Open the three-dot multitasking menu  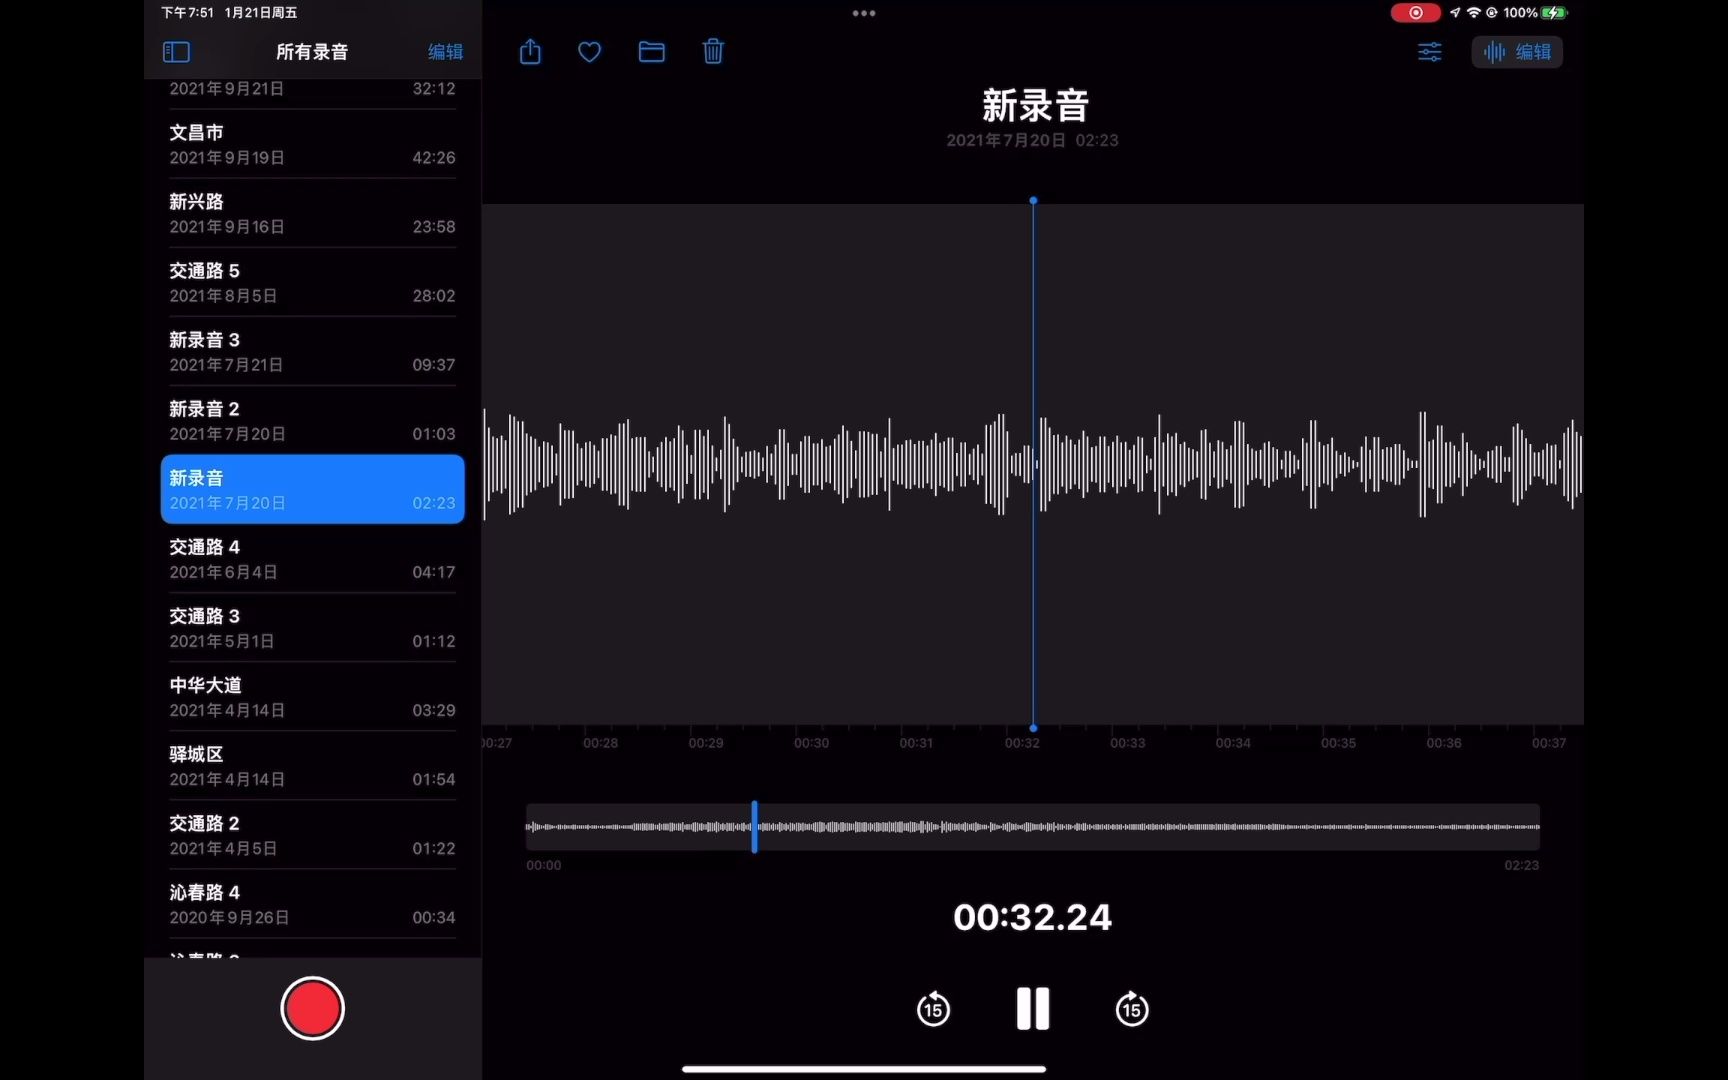[864, 13]
